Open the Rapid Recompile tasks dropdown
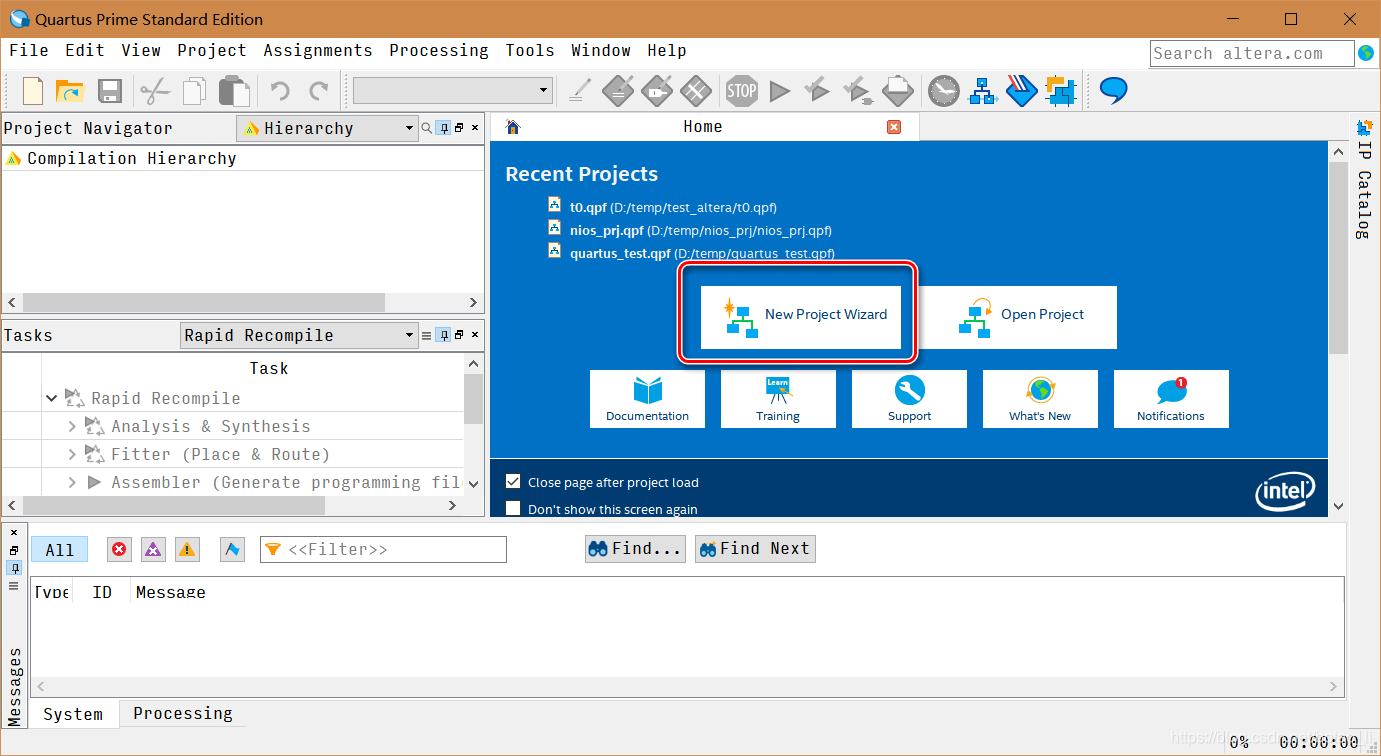Image resolution: width=1381 pixels, height=756 pixels. [299, 335]
